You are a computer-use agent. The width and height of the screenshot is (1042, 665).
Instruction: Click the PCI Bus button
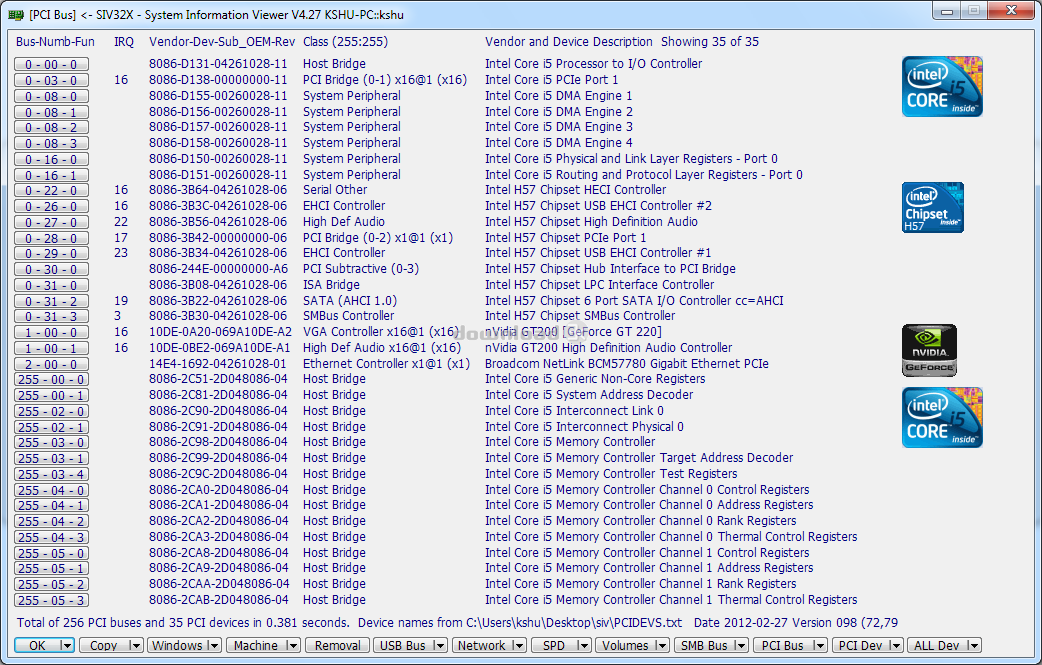coord(783,645)
